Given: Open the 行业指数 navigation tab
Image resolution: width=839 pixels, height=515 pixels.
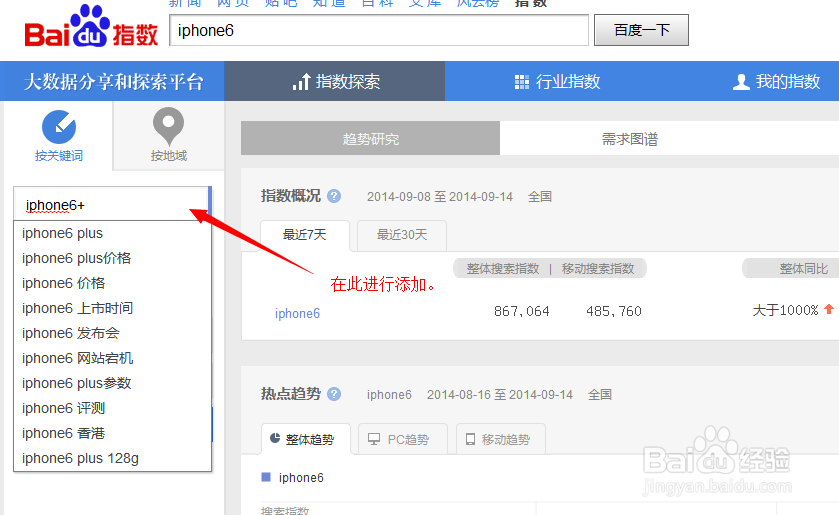Looking at the screenshot, I should pos(557,81).
